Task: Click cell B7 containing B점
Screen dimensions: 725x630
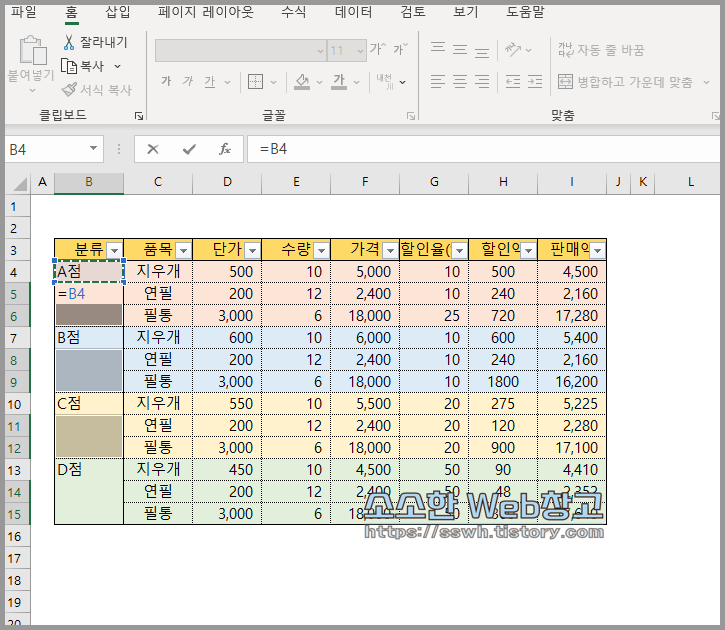Action: 89,338
